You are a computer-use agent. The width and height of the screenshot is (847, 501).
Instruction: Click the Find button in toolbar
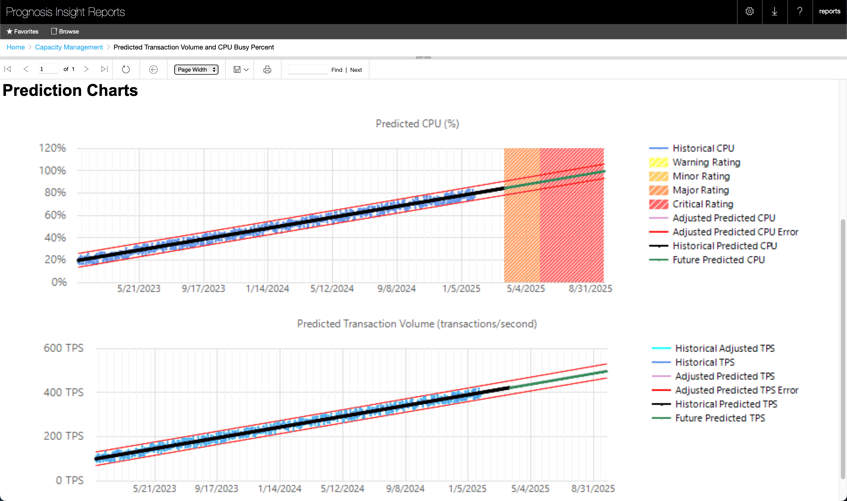pyautogui.click(x=336, y=70)
